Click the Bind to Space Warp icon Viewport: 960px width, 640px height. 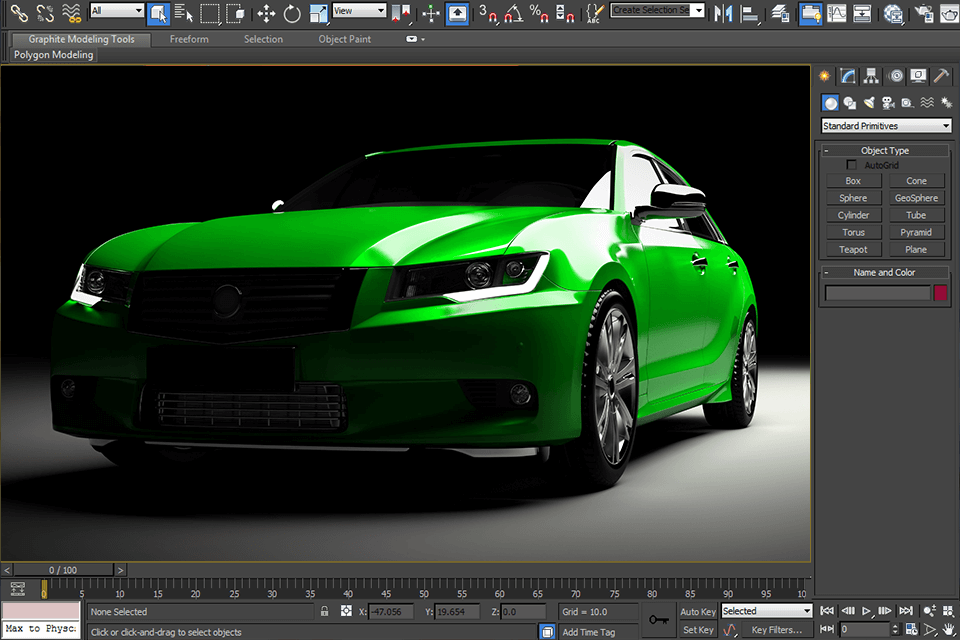[x=72, y=13]
